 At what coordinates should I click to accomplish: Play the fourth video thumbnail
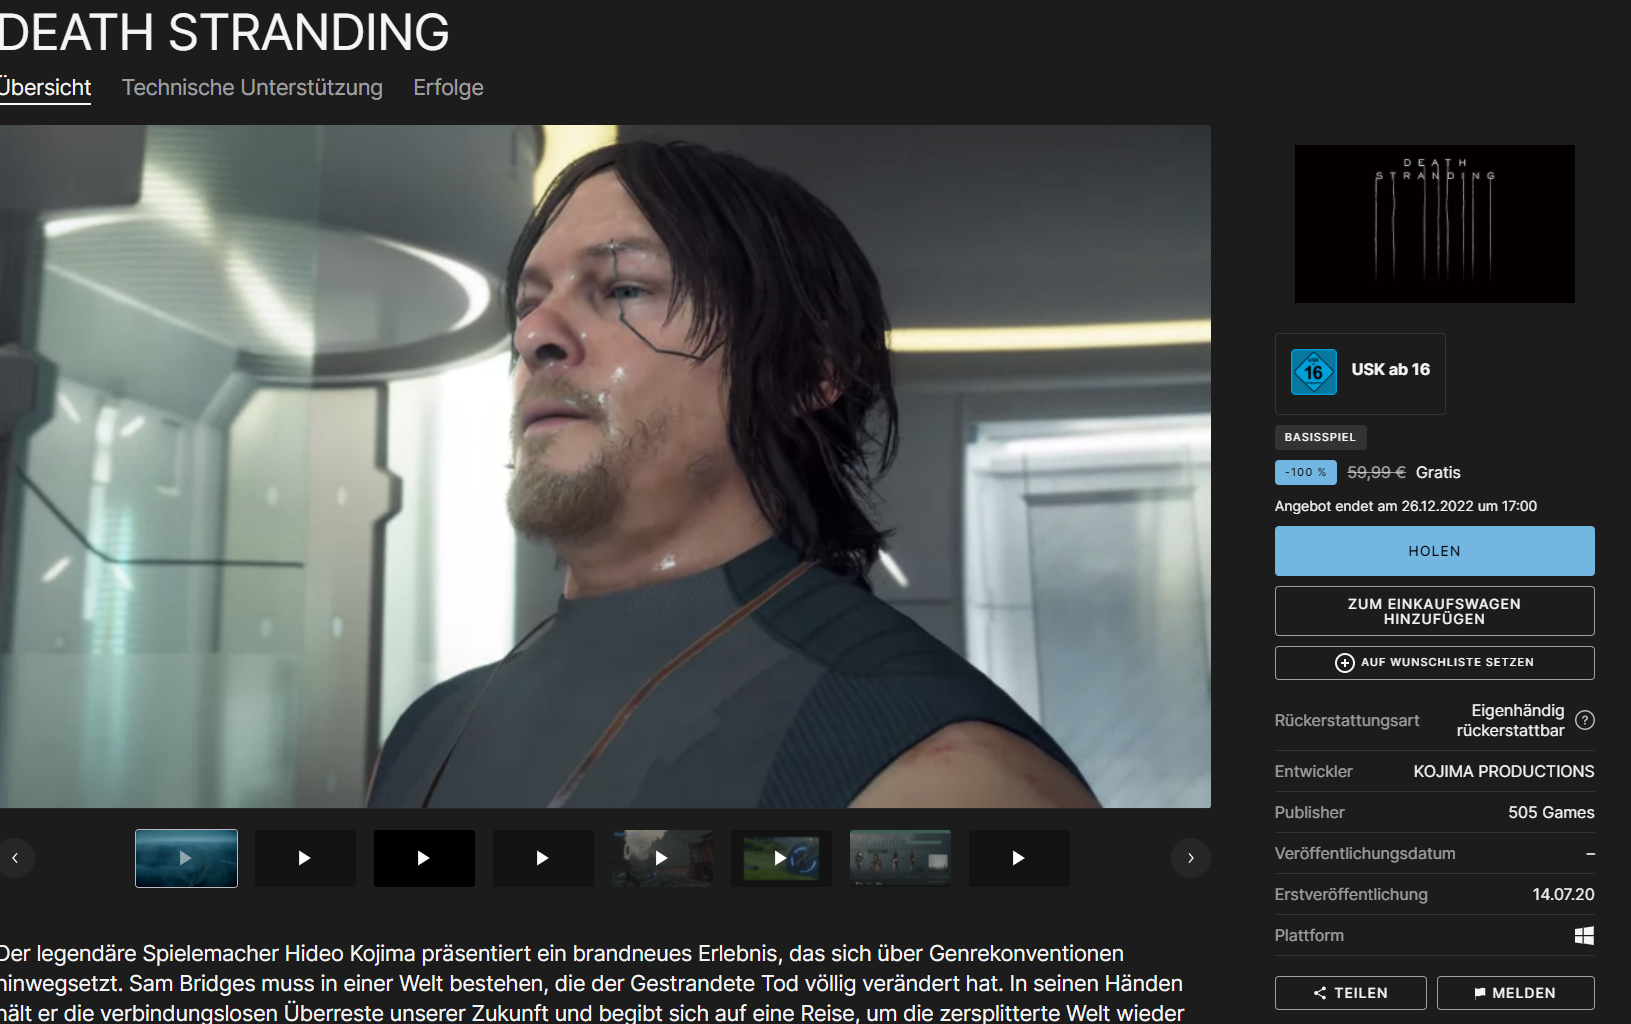(543, 858)
